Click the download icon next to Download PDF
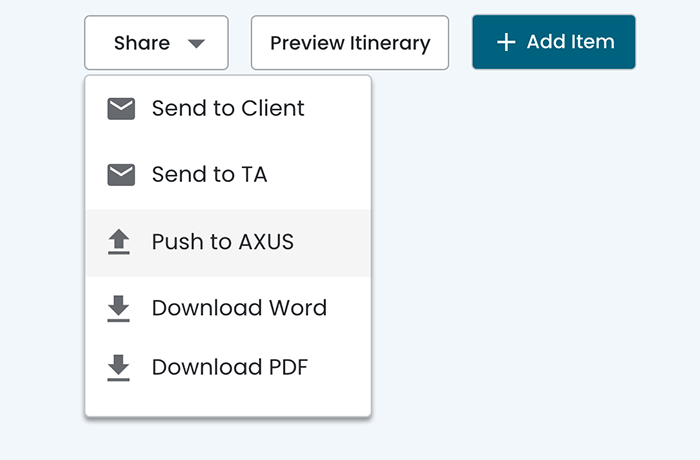The width and height of the screenshot is (700, 460). (119, 368)
